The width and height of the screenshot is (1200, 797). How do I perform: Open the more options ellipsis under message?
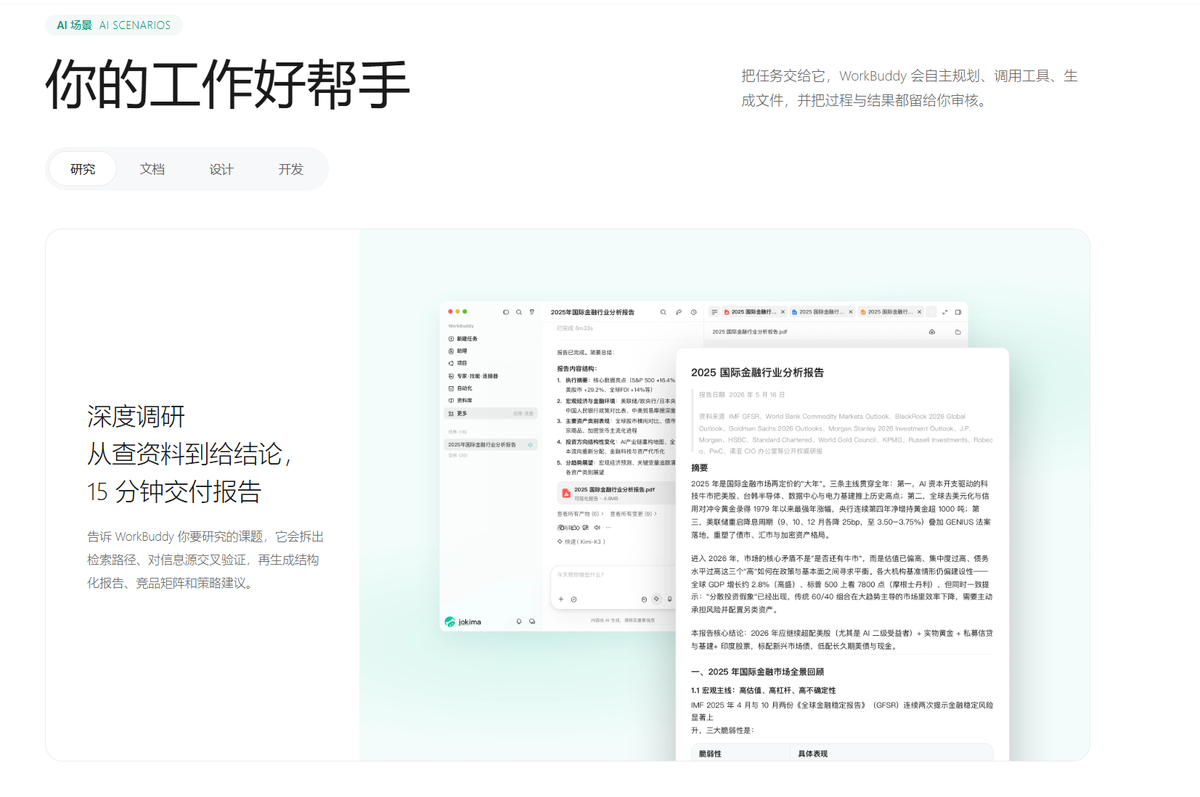pyautogui.click(x=608, y=527)
